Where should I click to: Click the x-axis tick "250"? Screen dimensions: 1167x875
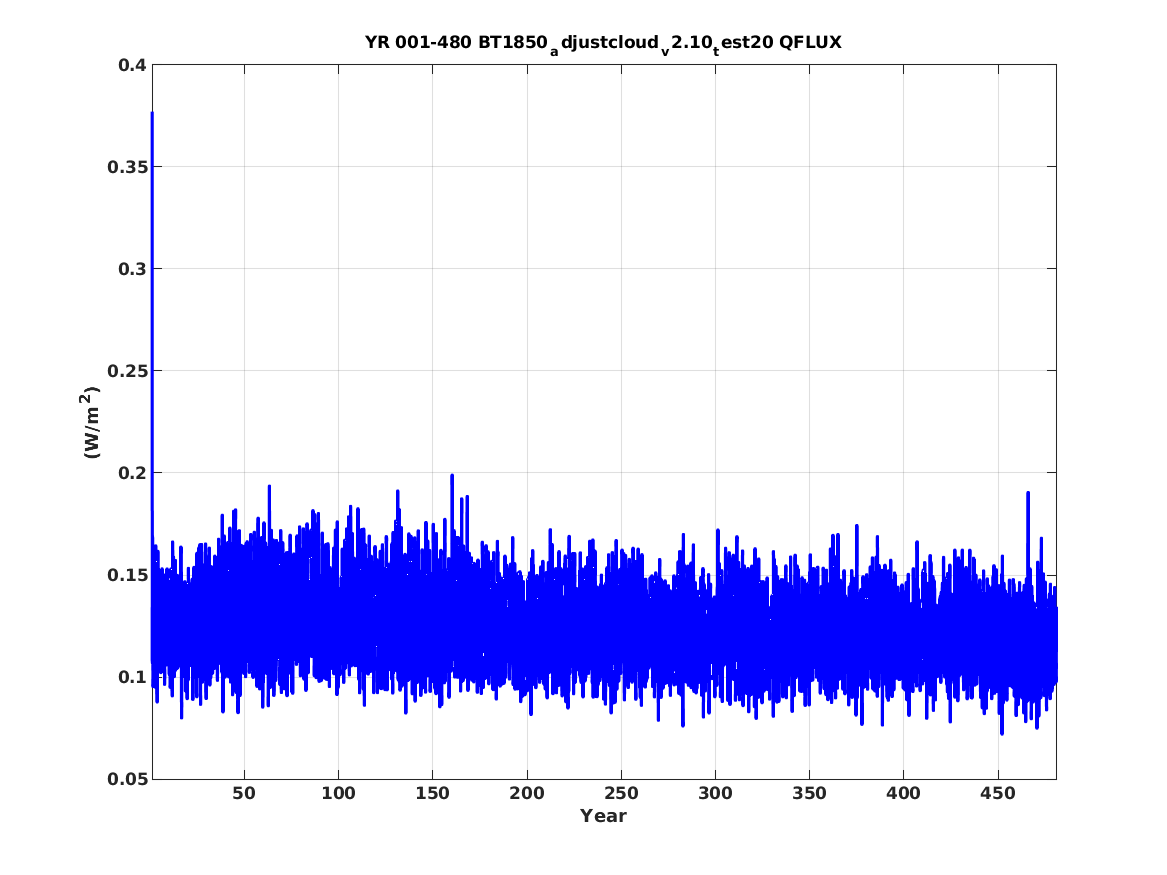(621, 794)
